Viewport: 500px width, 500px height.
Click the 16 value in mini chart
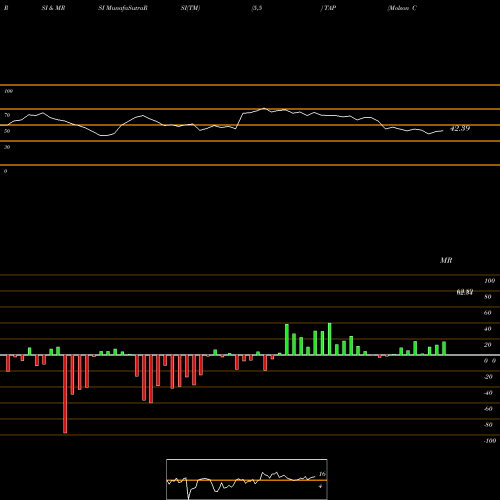[322, 474]
